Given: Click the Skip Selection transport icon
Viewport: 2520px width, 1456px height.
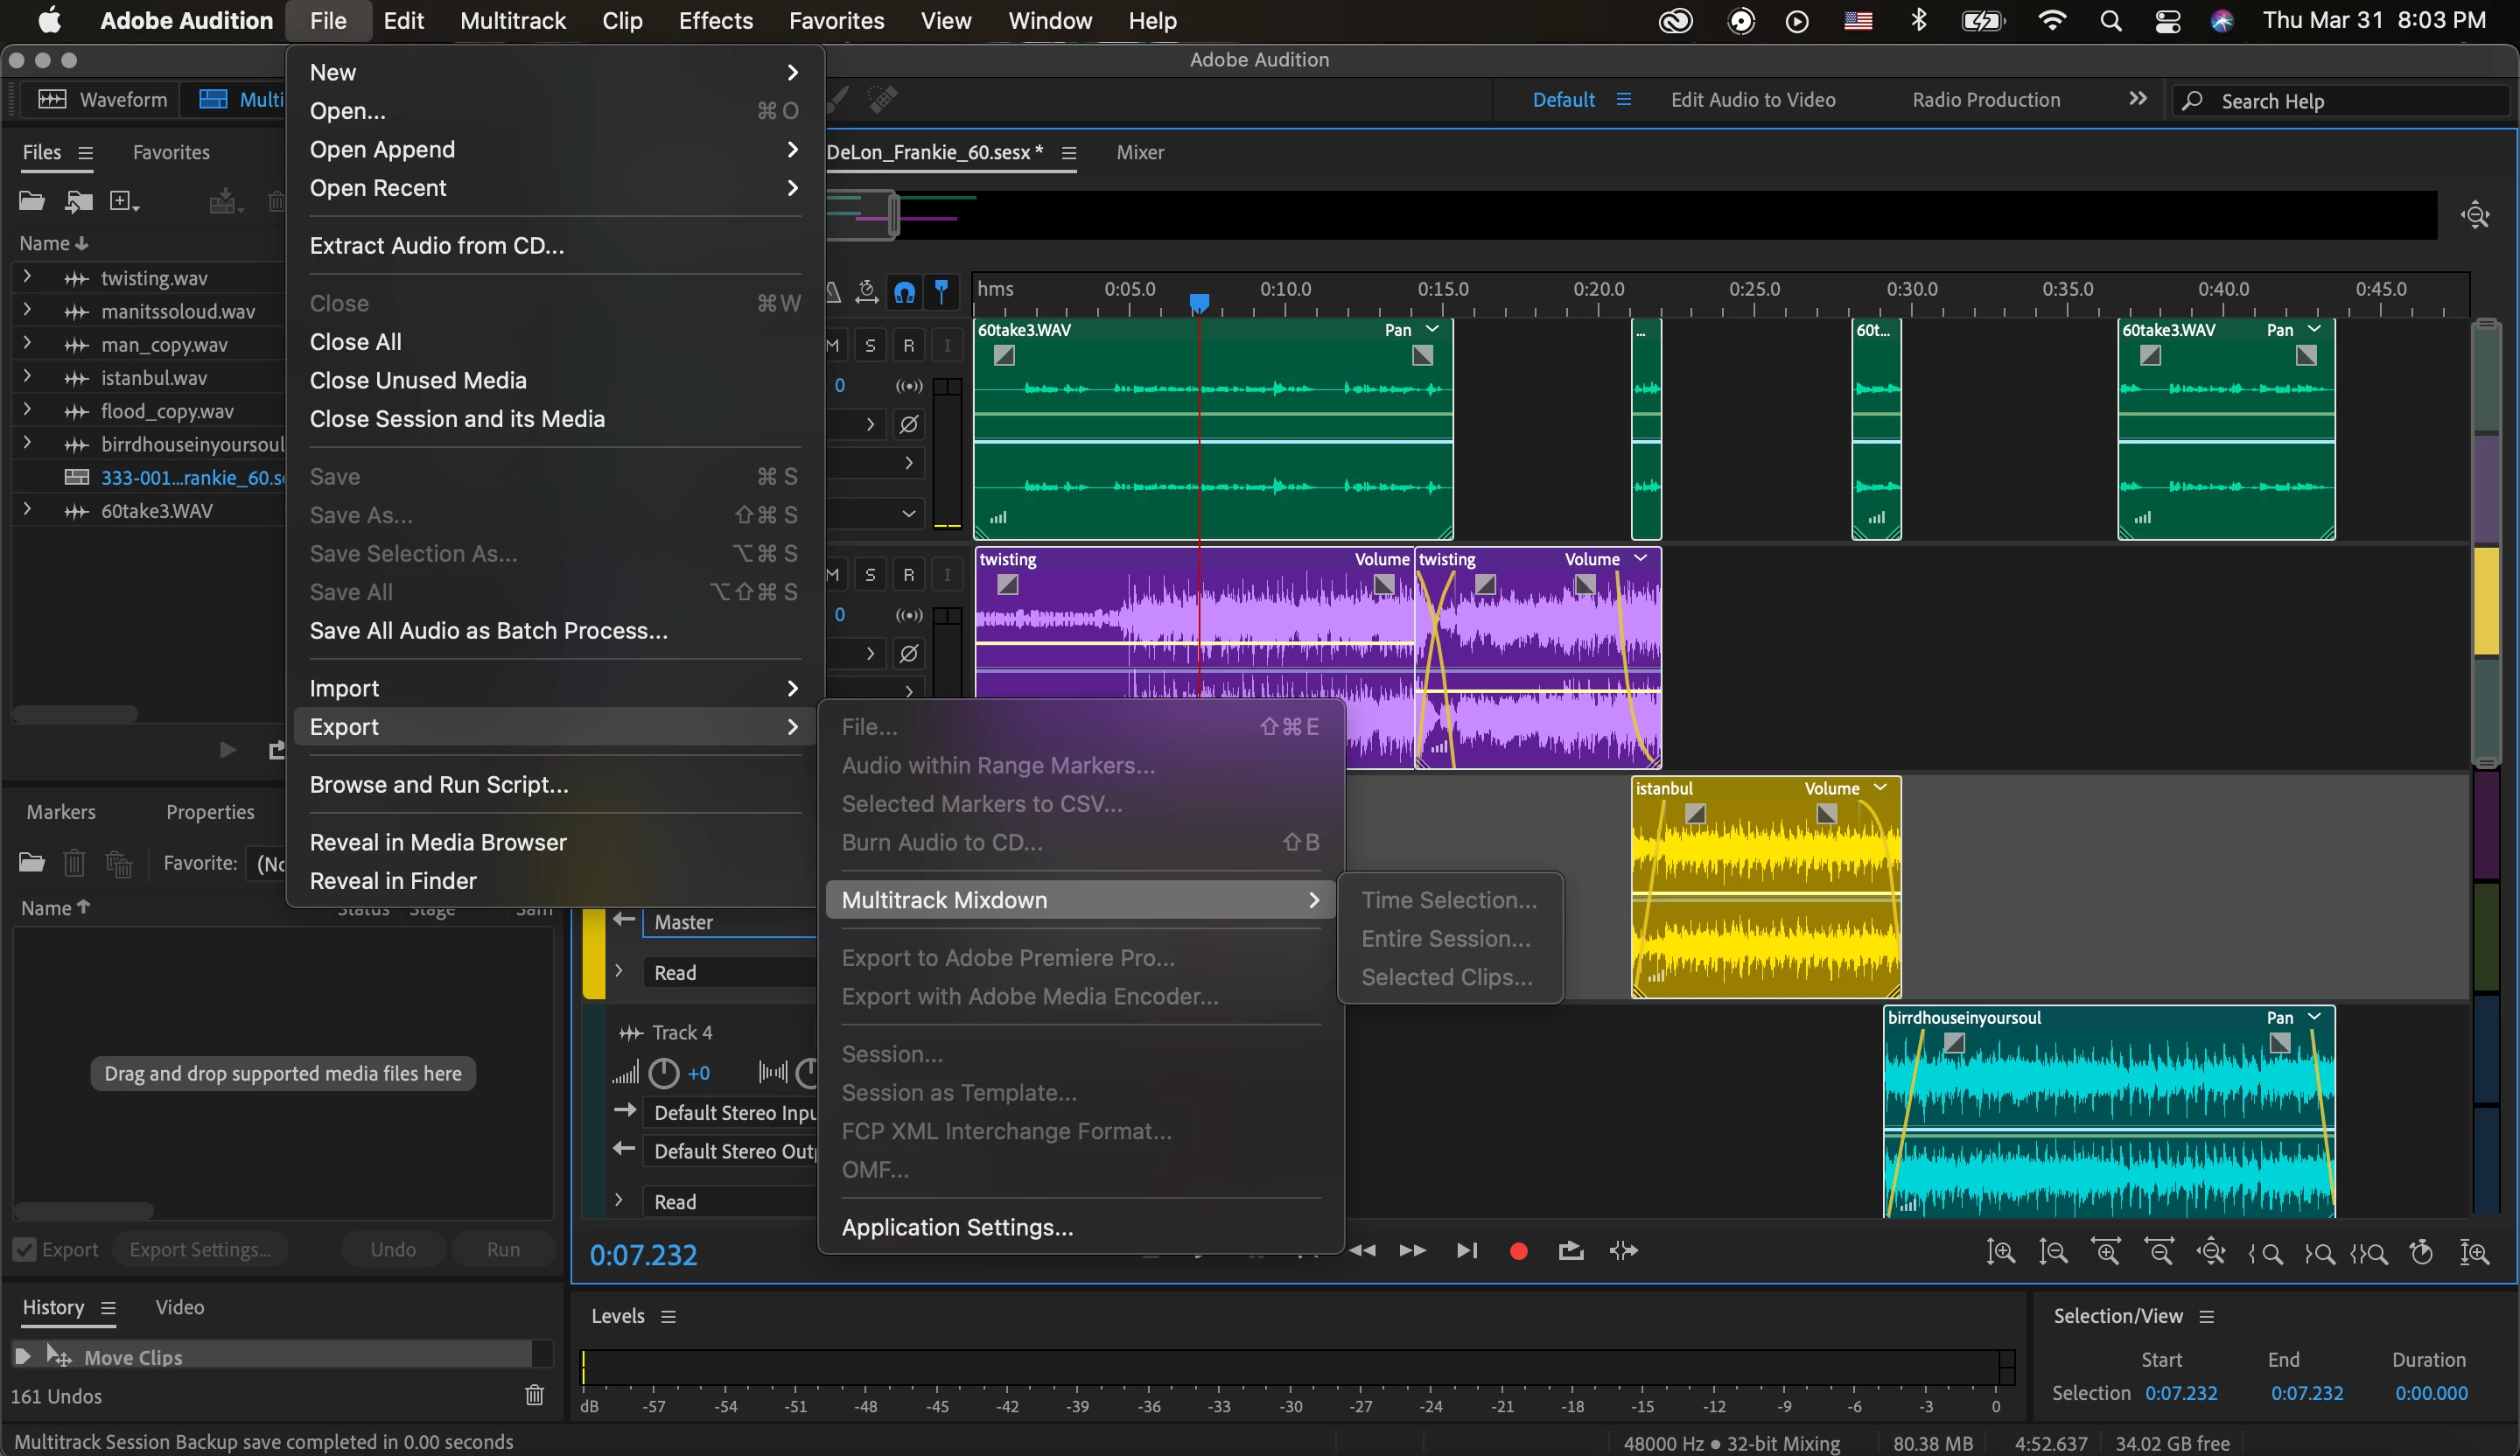Looking at the screenshot, I should (x=1623, y=1251).
